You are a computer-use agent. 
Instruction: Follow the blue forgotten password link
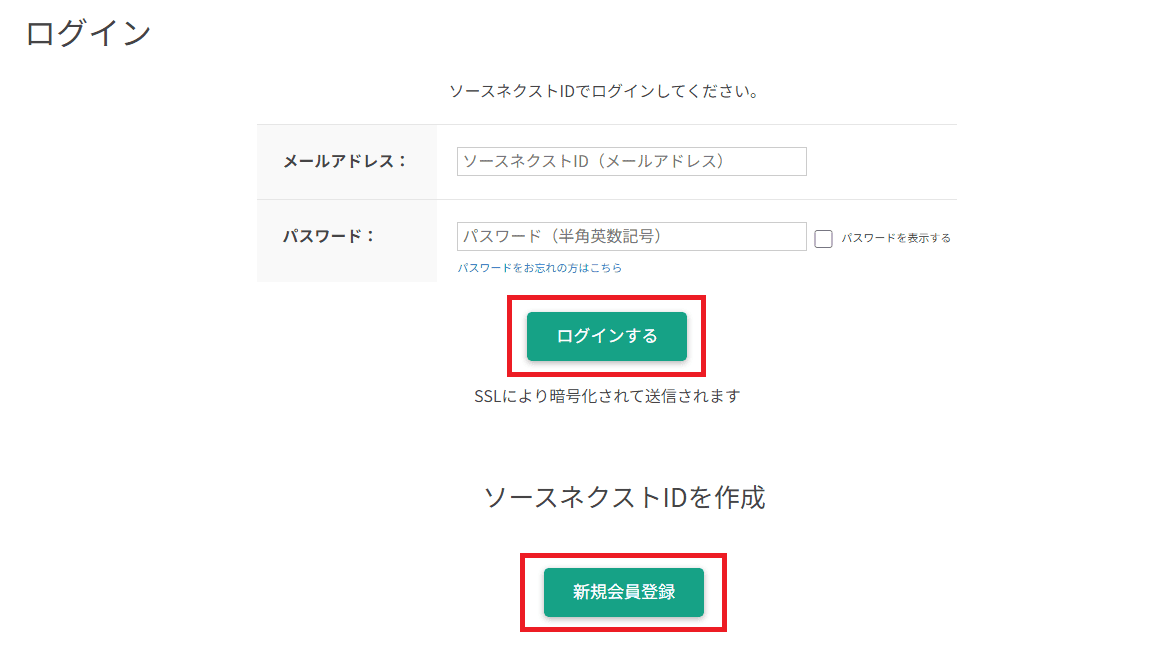pos(540,267)
